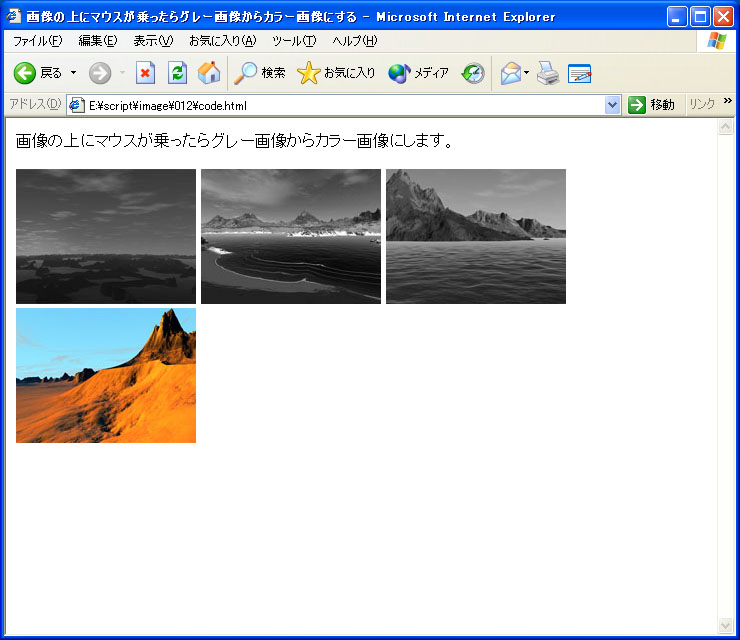Click the vertical scrollbar up arrow
This screenshot has height=640, width=740.
click(725, 126)
